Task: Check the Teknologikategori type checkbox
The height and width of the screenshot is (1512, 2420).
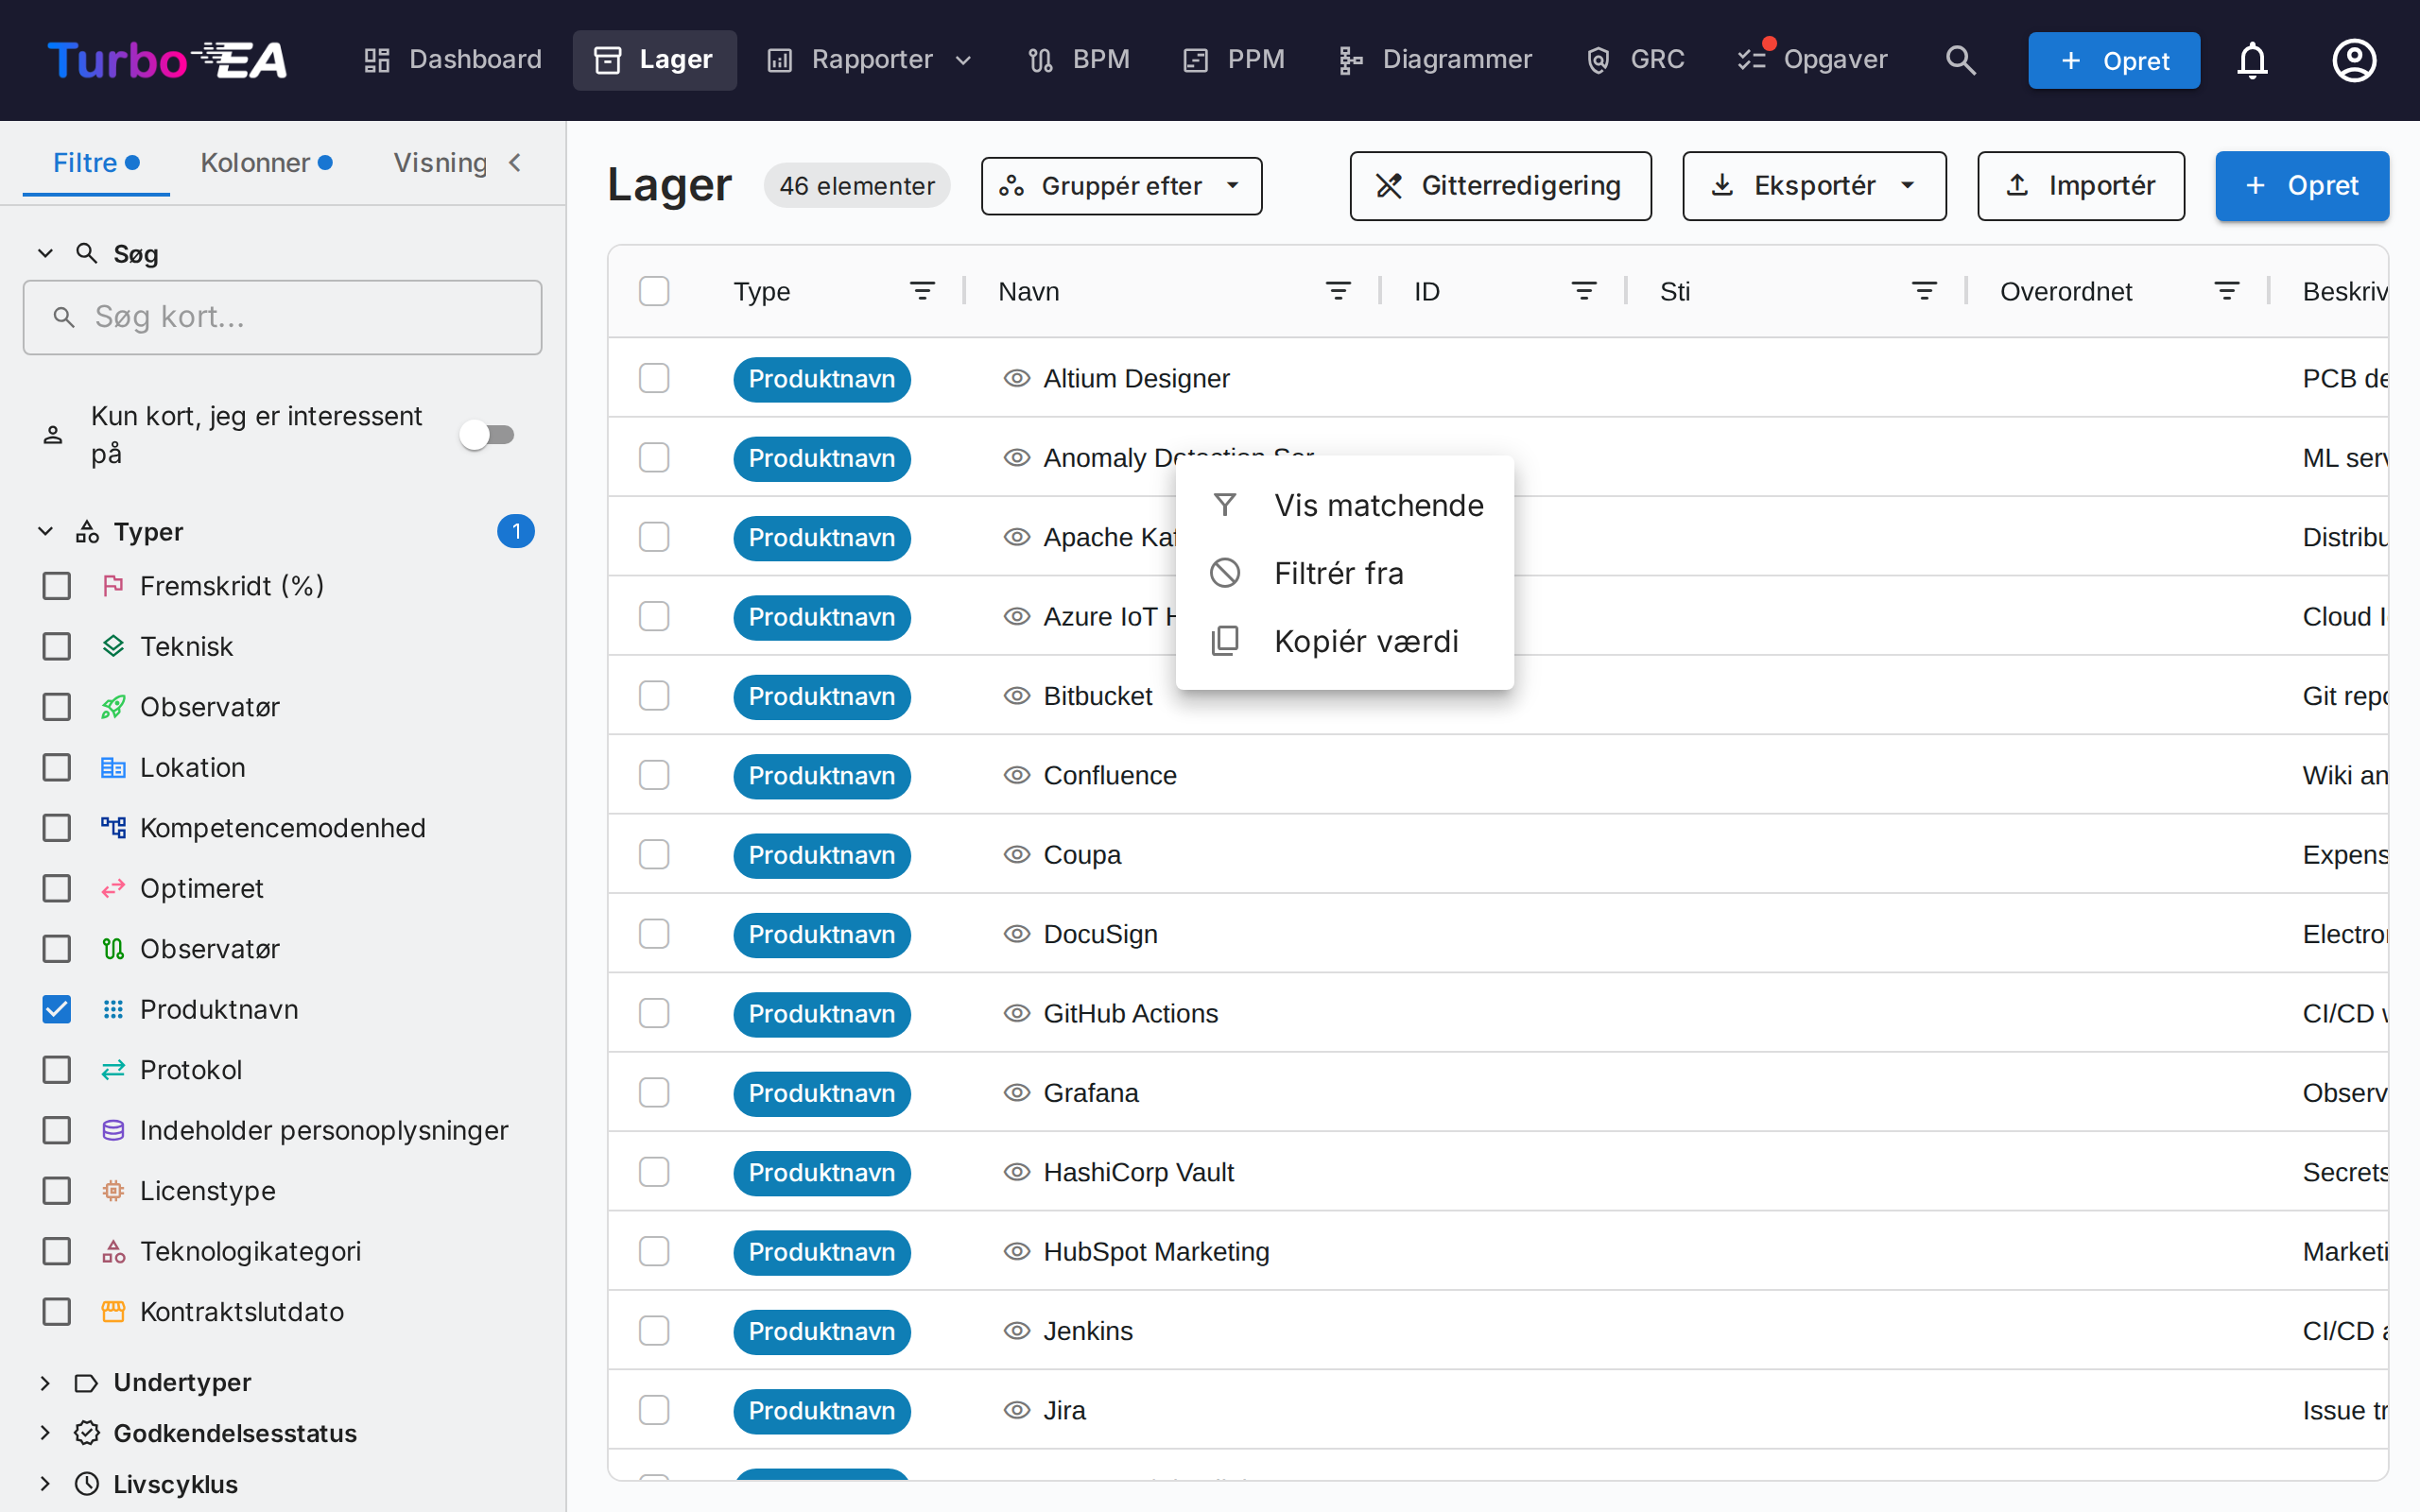Action: pos(57,1252)
